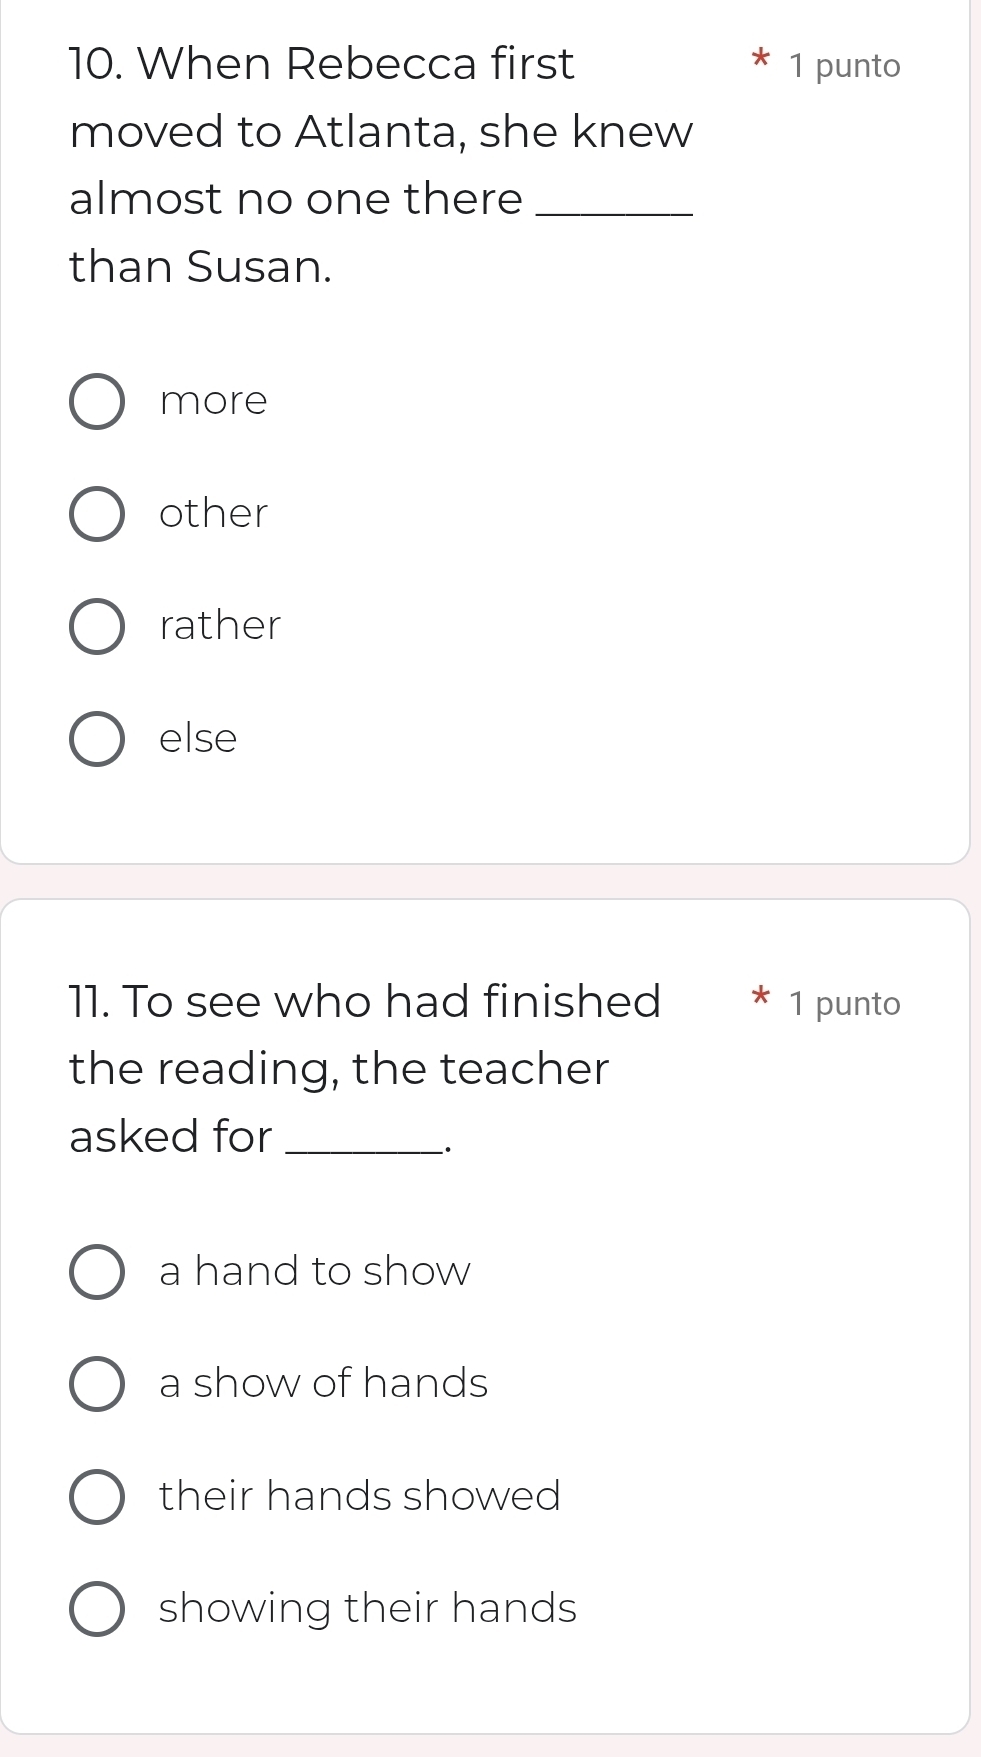Select the 'more' radio button
Image resolution: width=981 pixels, height=1757 pixels.
(x=97, y=402)
